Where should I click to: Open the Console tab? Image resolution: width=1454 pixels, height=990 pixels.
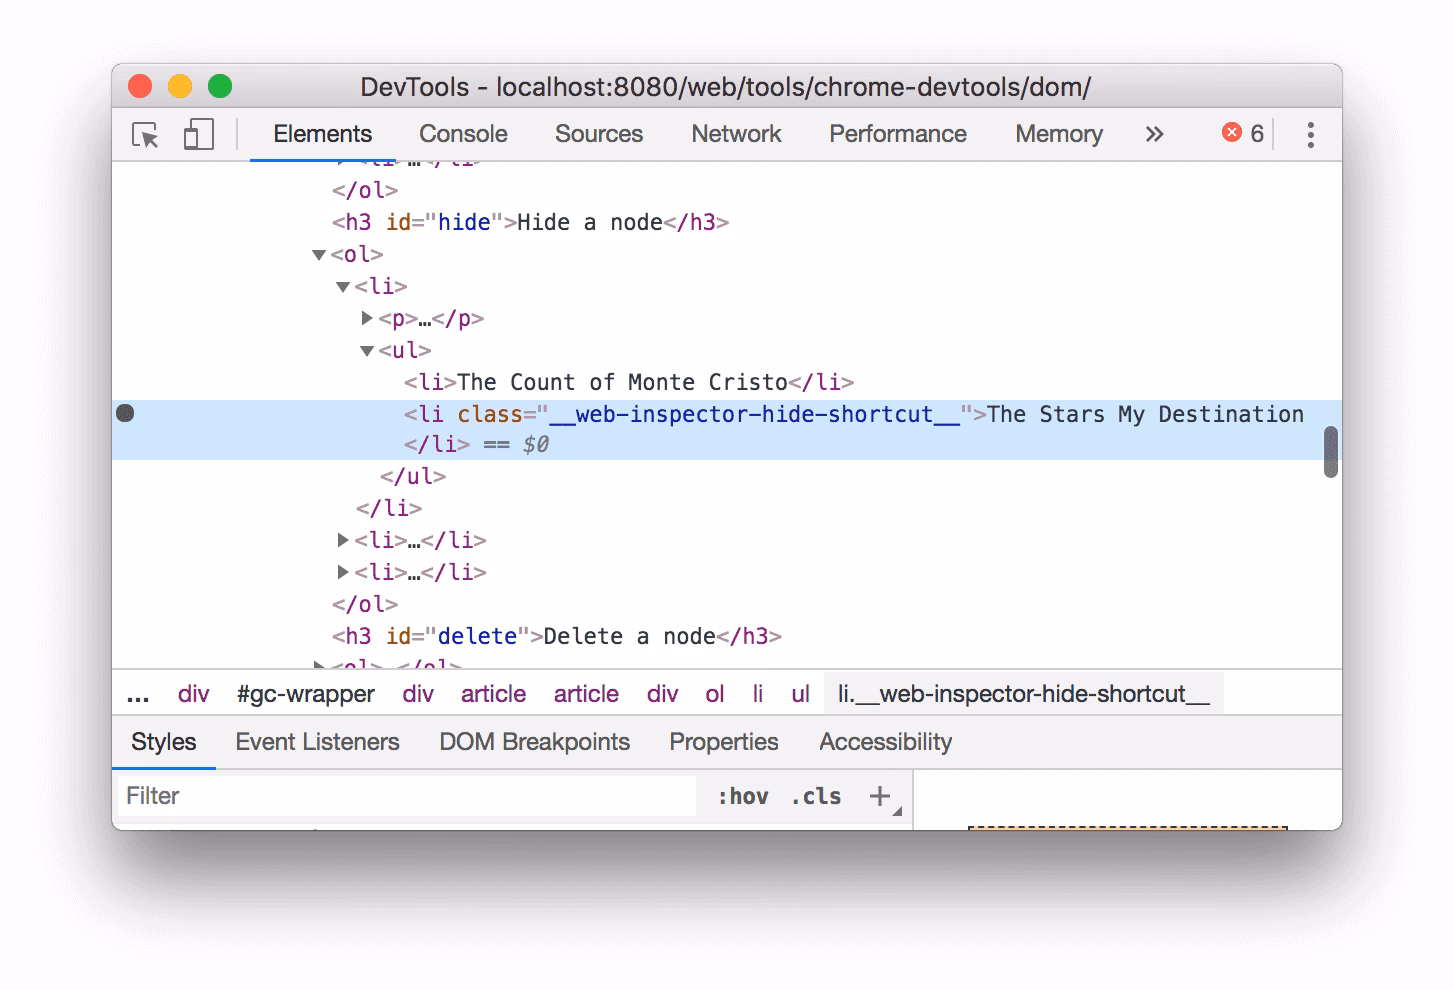pyautogui.click(x=463, y=134)
